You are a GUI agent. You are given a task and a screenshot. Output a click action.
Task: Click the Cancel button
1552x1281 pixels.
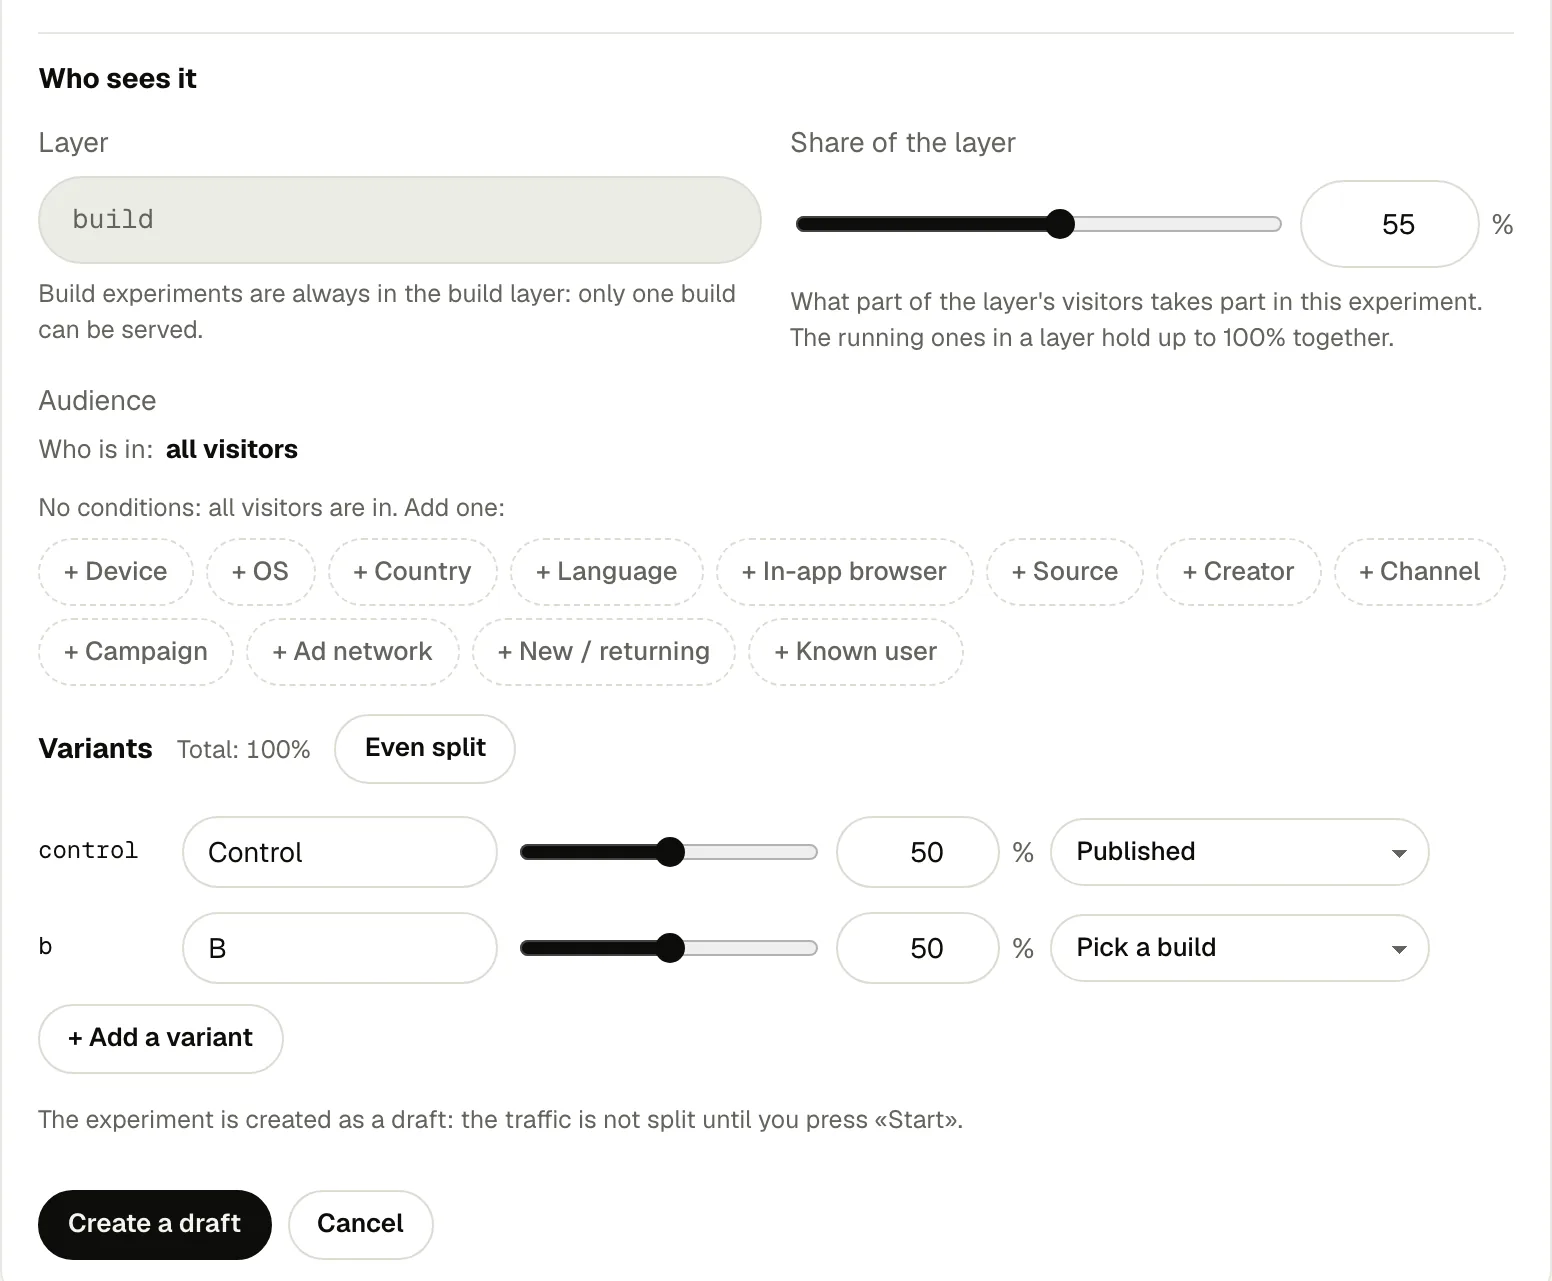[x=360, y=1224]
